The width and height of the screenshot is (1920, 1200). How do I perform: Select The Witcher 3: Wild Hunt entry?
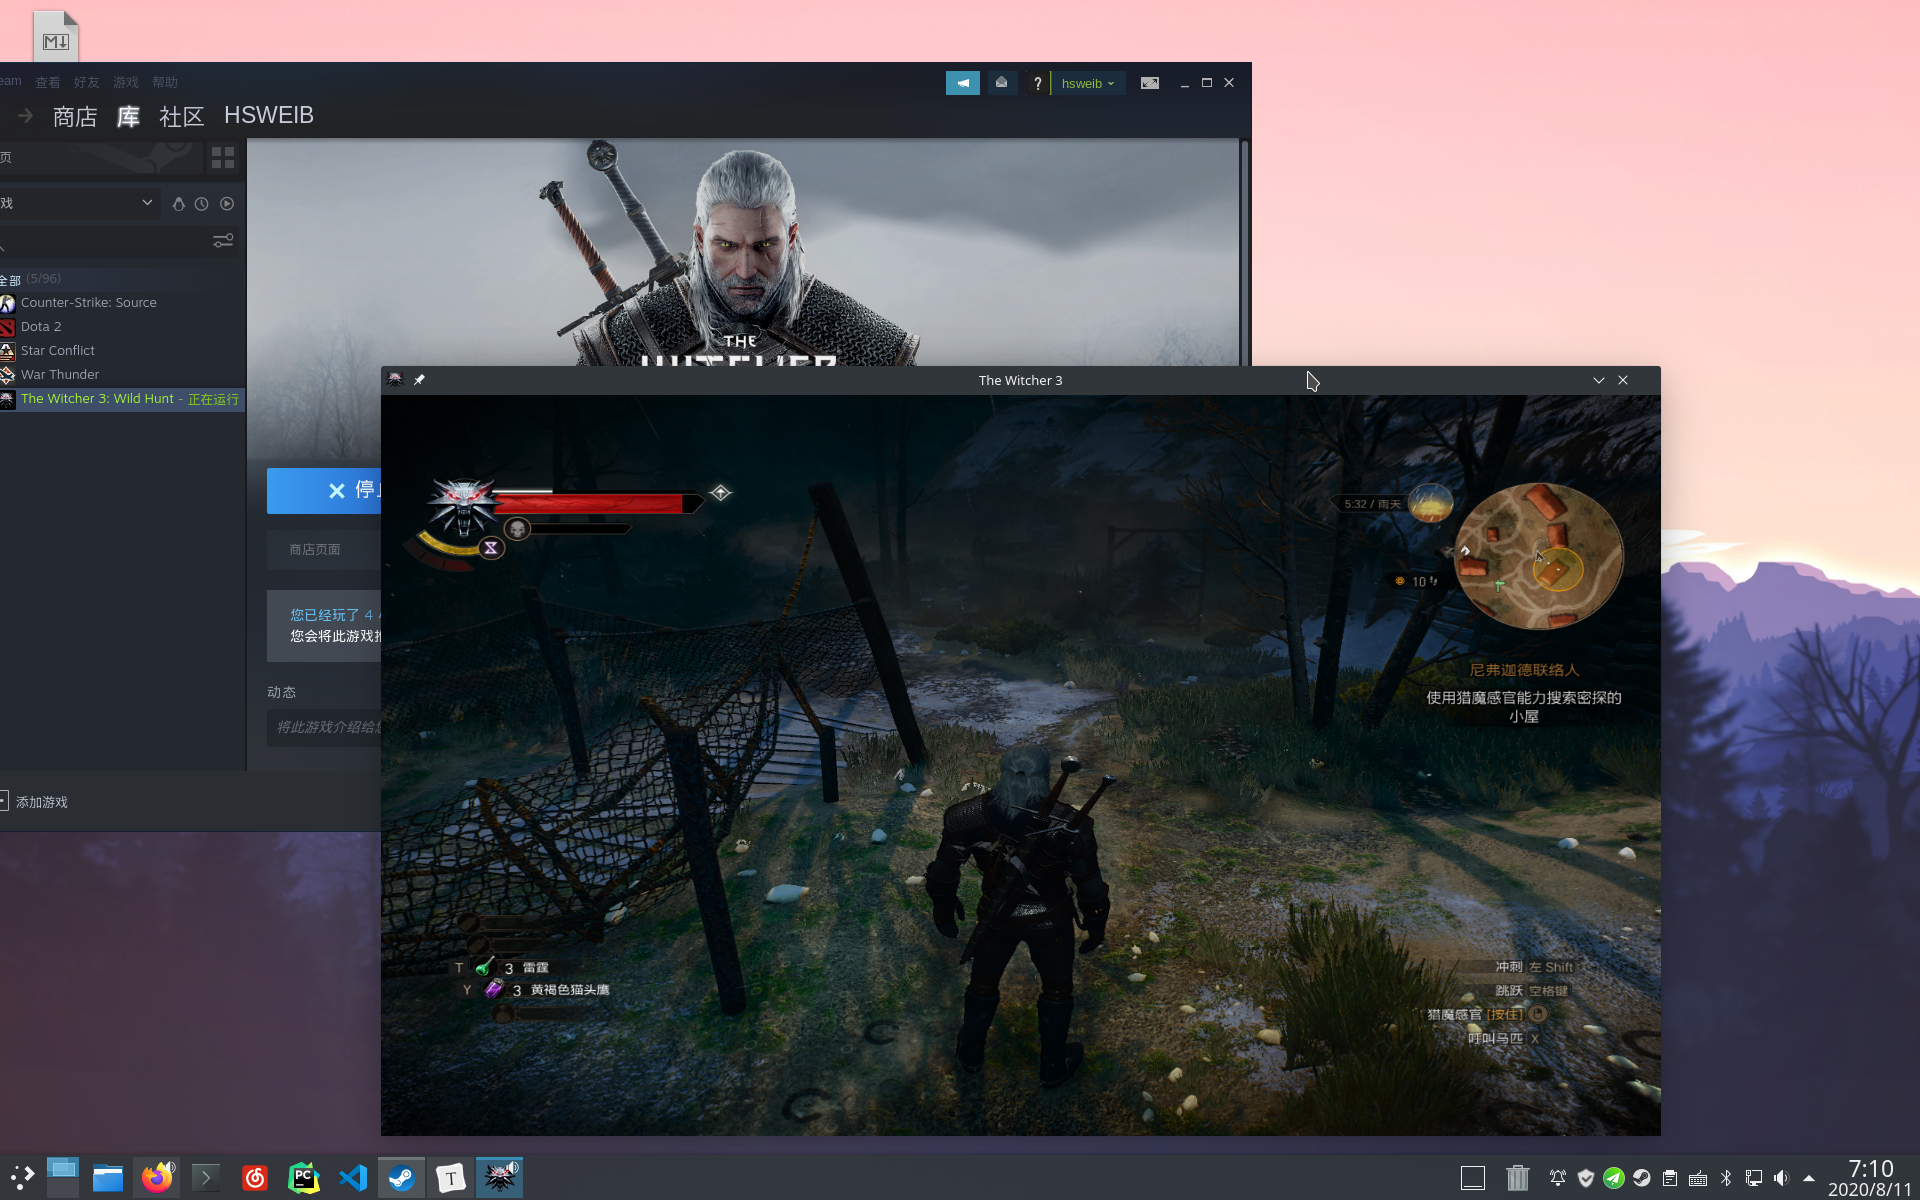123,399
